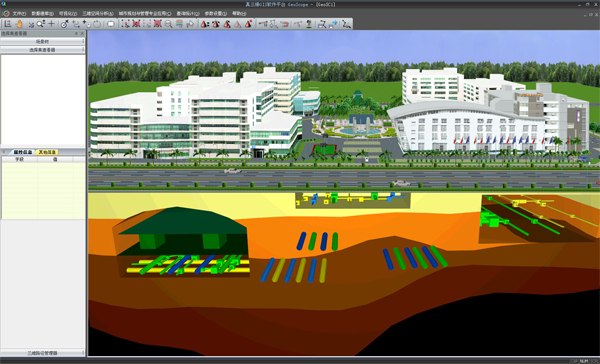Open the 文件 menu
This screenshot has height=364, width=600.
point(19,13)
